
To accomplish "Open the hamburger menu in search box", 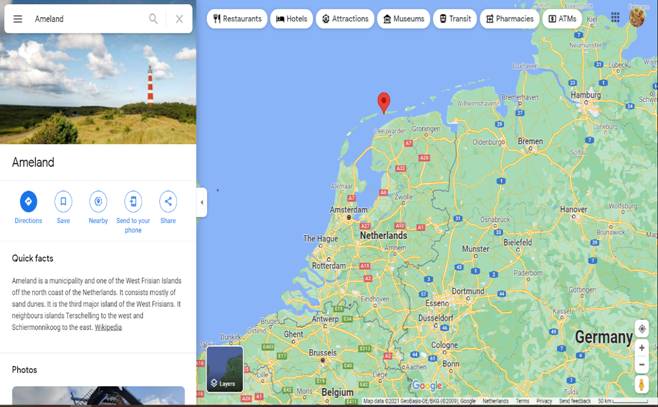I will [x=17, y=18].
